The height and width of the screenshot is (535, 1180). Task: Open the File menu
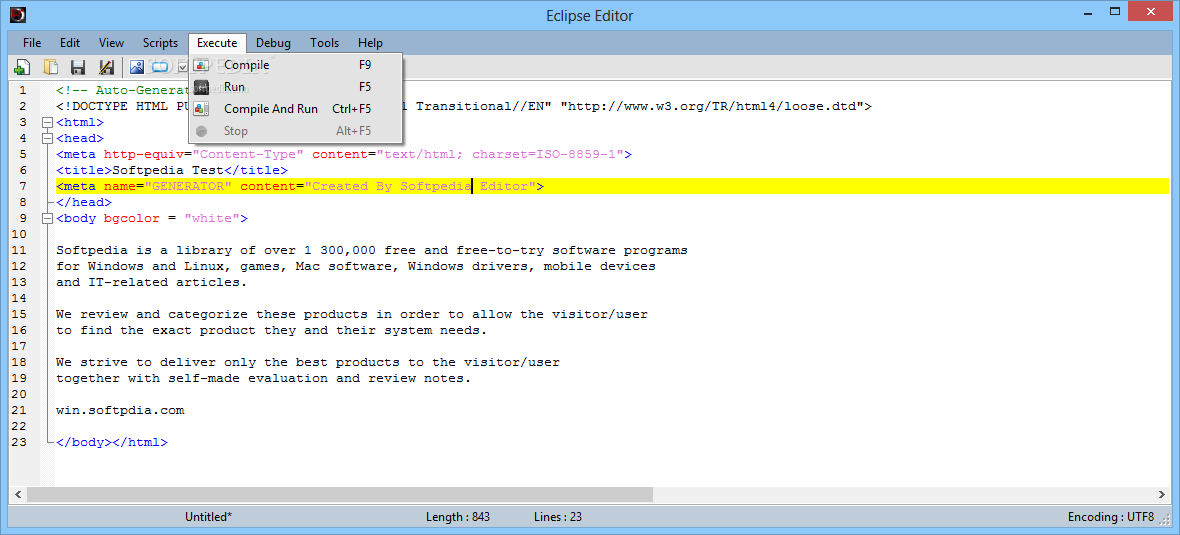tap(32, 43)
